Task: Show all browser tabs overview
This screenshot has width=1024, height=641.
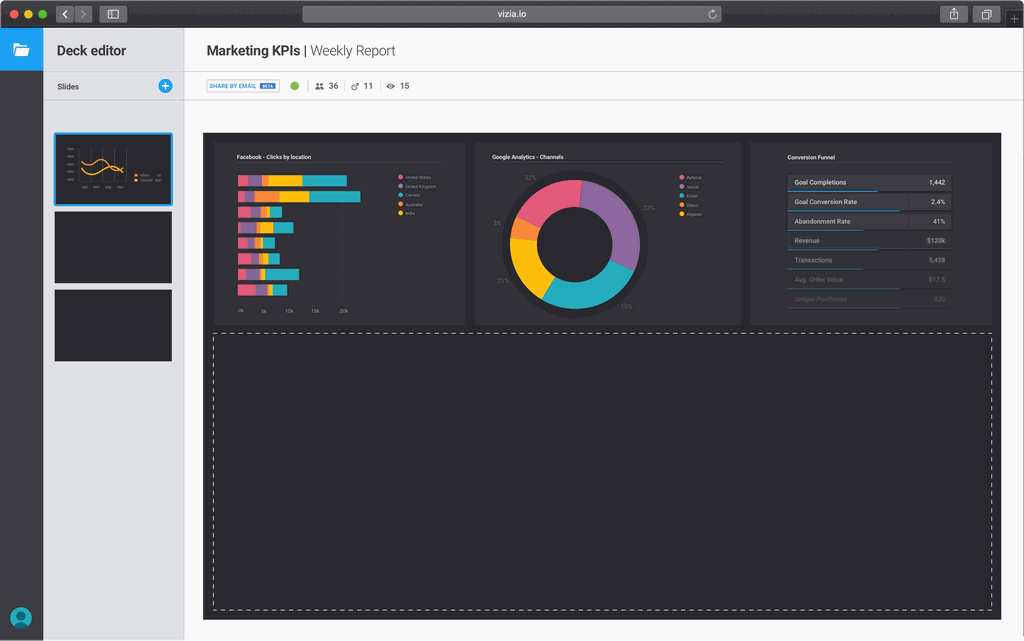Action: coord(986,14)
